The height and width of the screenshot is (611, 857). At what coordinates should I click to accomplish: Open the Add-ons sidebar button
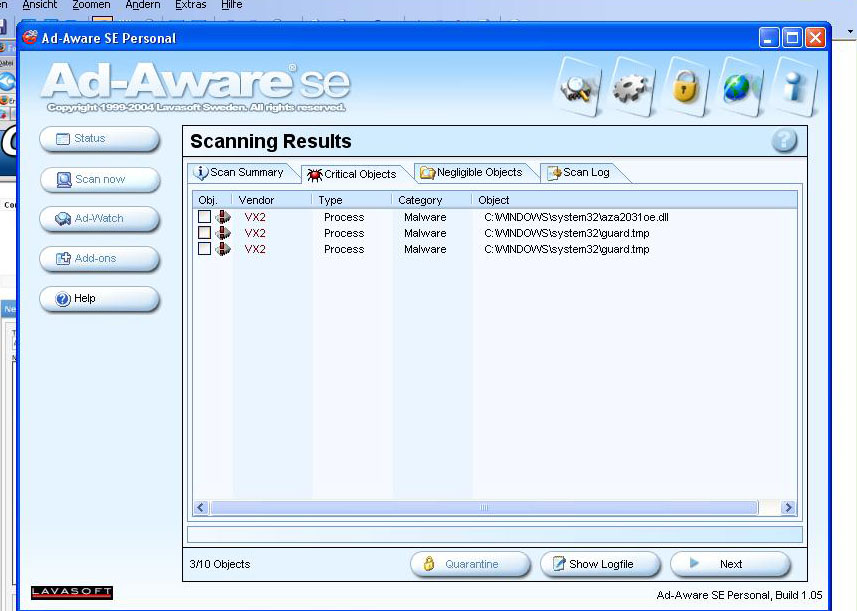pos(99,258)
